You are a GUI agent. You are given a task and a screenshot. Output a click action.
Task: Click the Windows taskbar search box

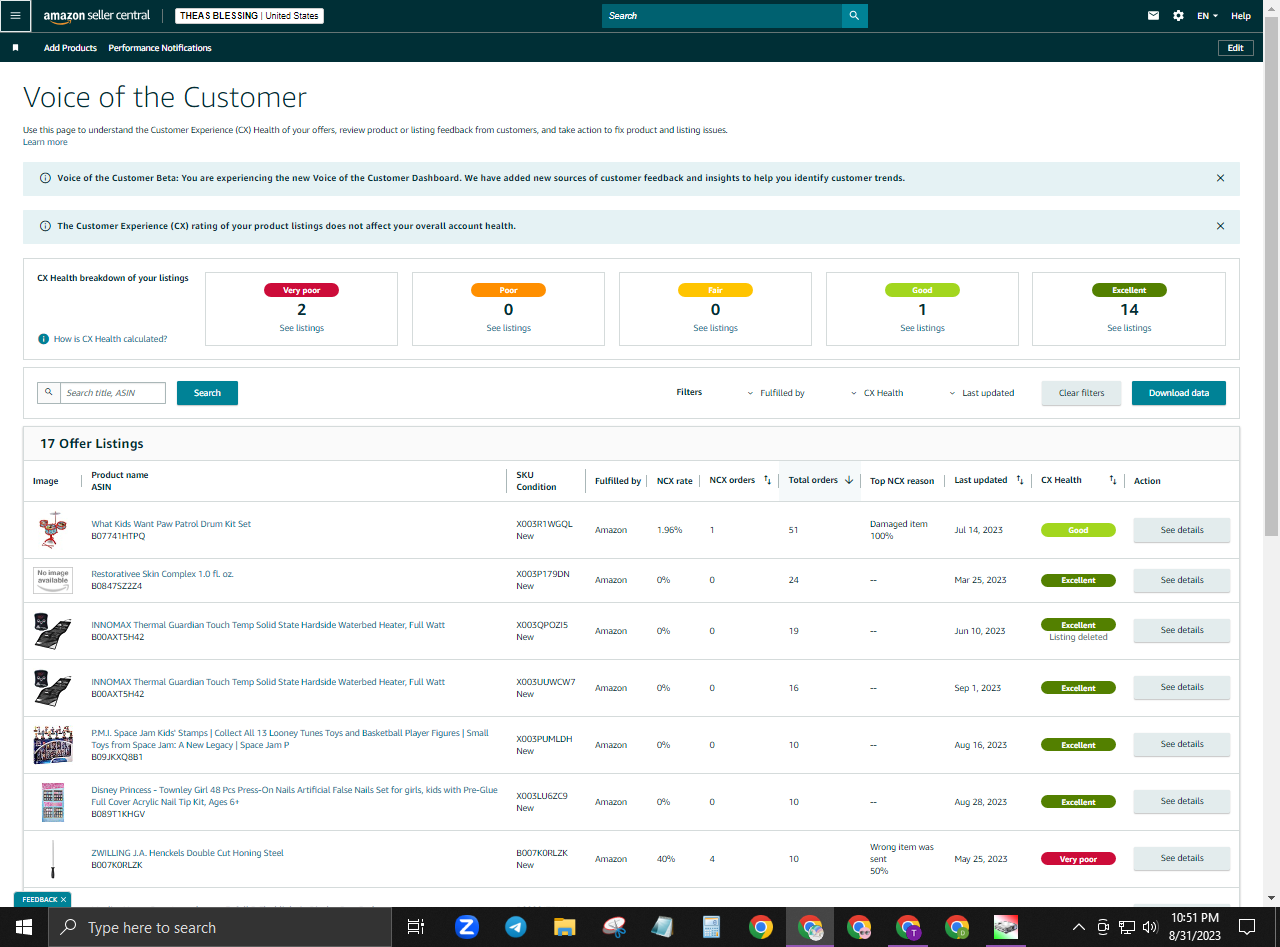(x=219, y=927)
